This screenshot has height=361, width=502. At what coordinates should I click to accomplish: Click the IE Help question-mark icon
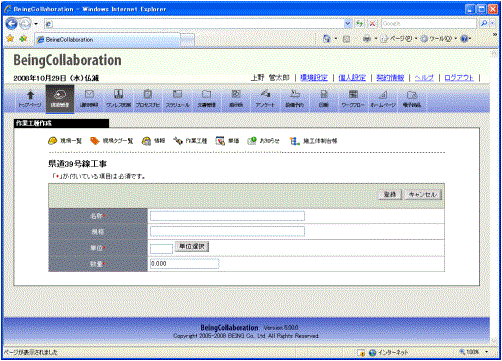pyautogui.click(x=464, y=39)
